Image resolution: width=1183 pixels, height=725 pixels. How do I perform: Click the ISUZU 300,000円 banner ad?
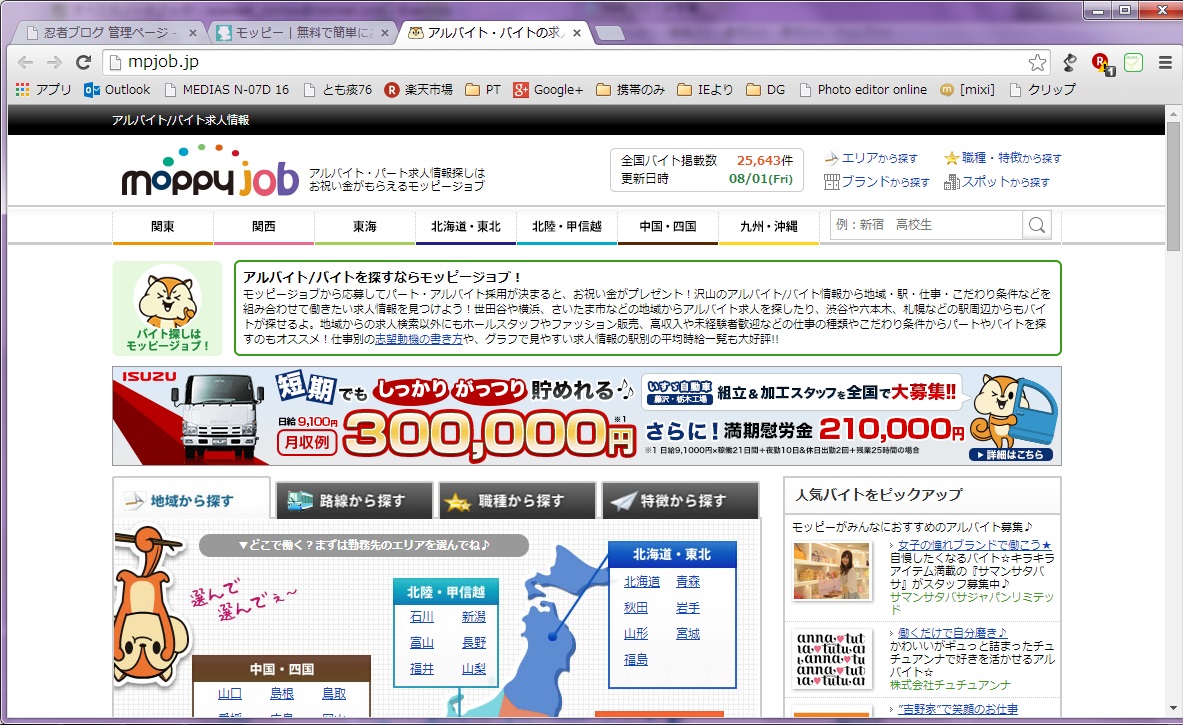click(587, 416)
